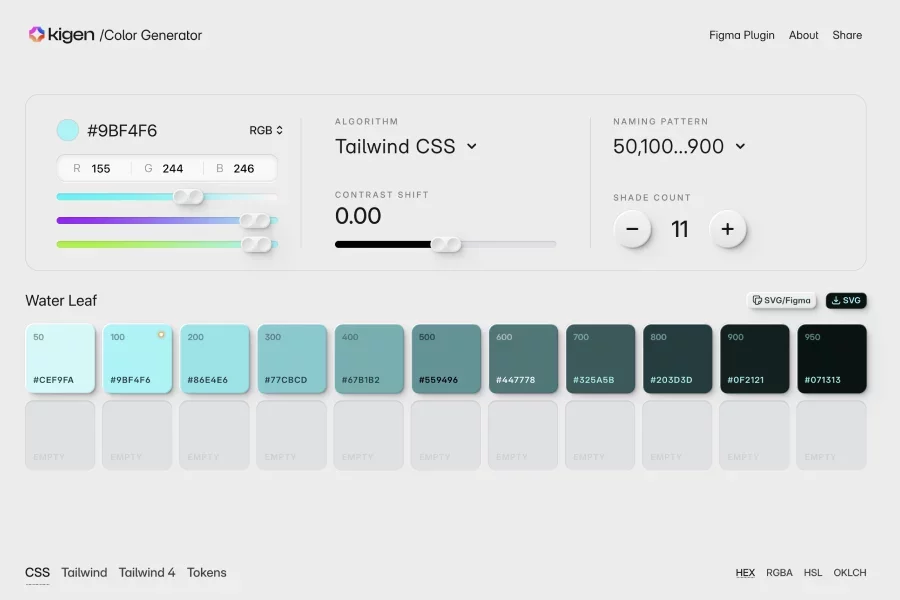Click the Kigen logo icon
900x600 pixels.
[36, 35]
